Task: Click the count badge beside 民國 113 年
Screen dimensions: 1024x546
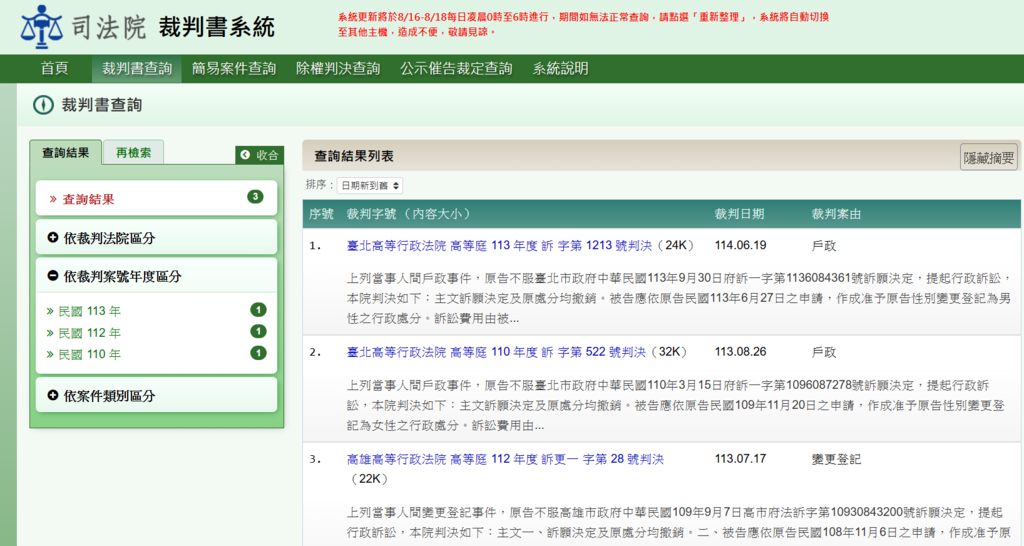Action: point(258,310)
